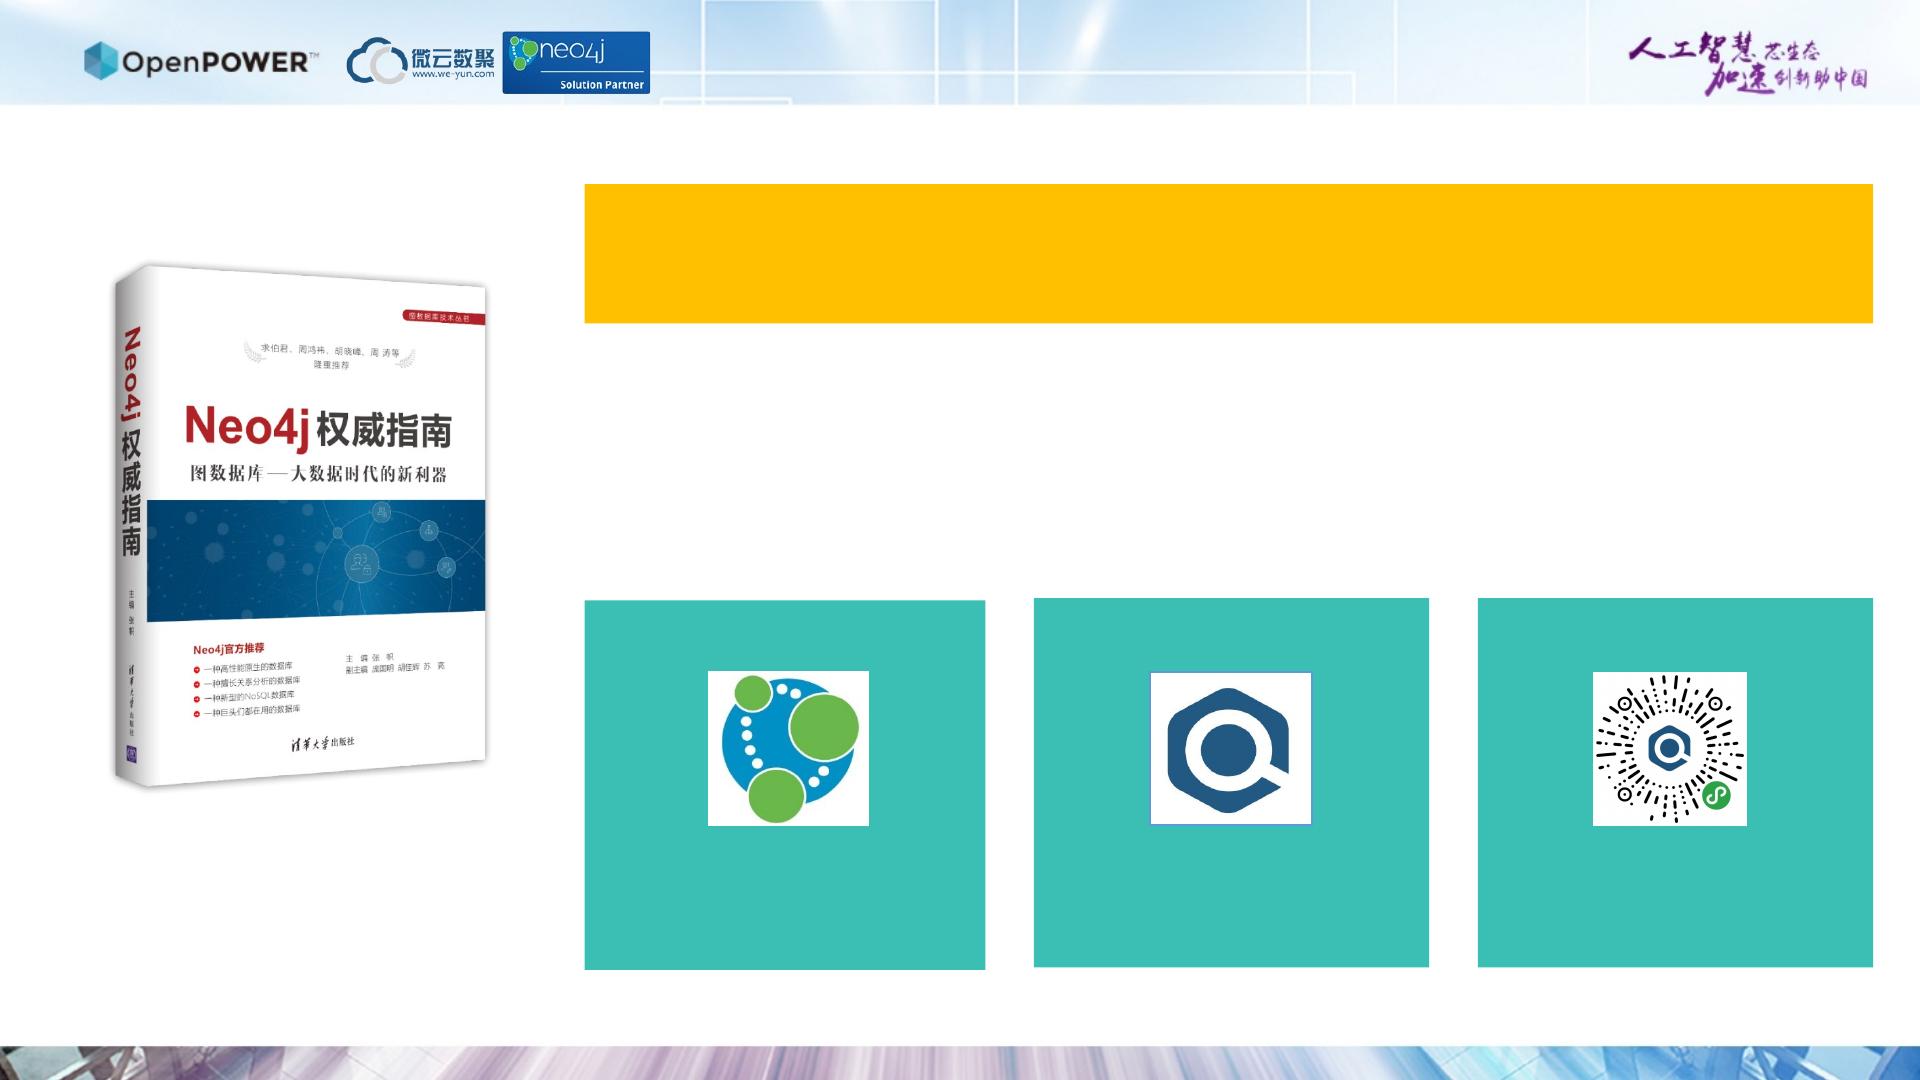
Task: Click the bullet line 一种新型的NoSQL数据库
Action: [x=248, y=696]
